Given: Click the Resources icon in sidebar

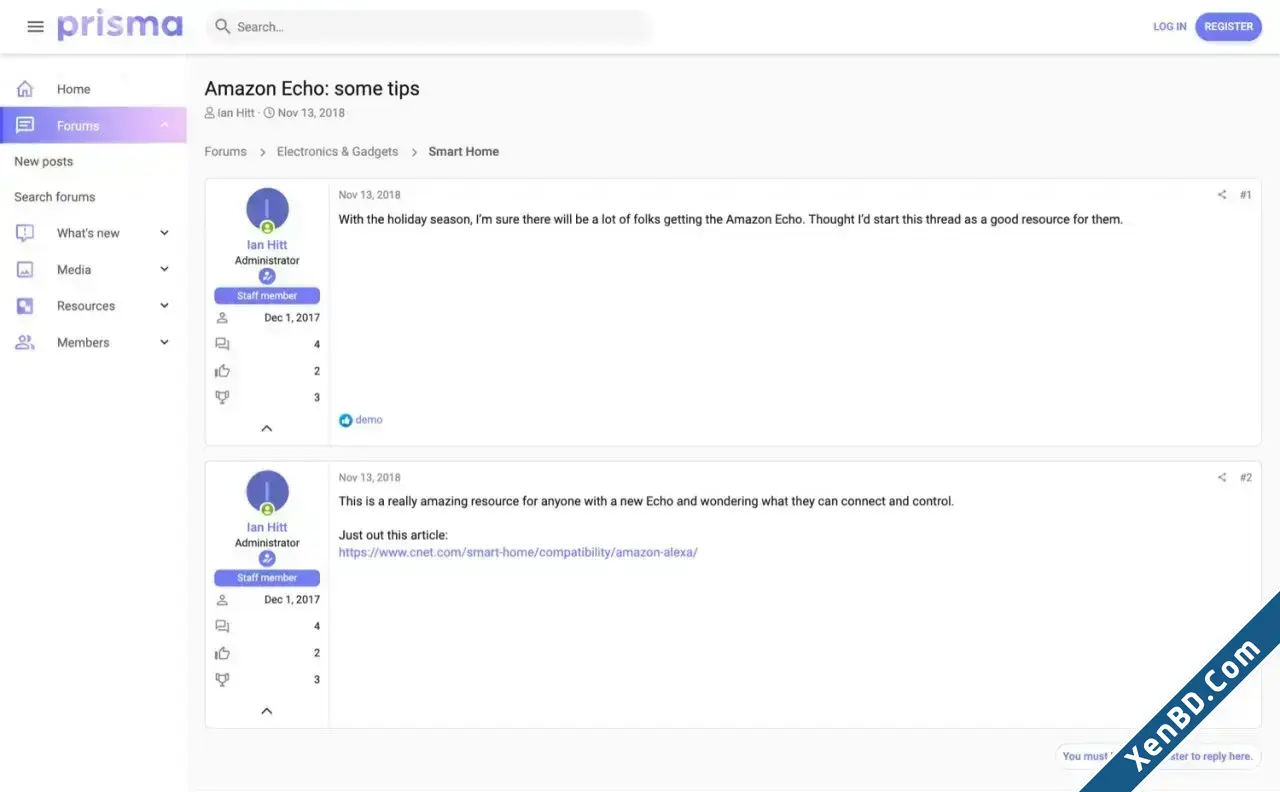Looking at the screenshot, I should [25, 306].
